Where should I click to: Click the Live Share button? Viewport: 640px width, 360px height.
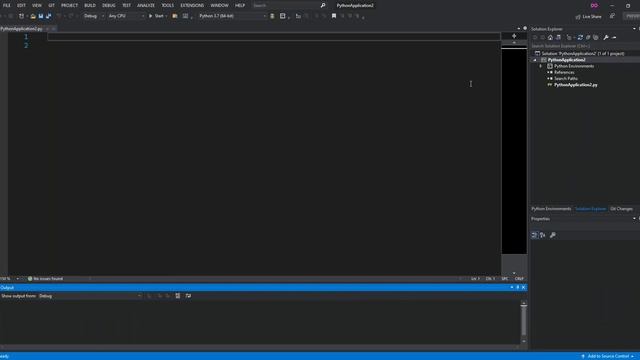(589, 16)
